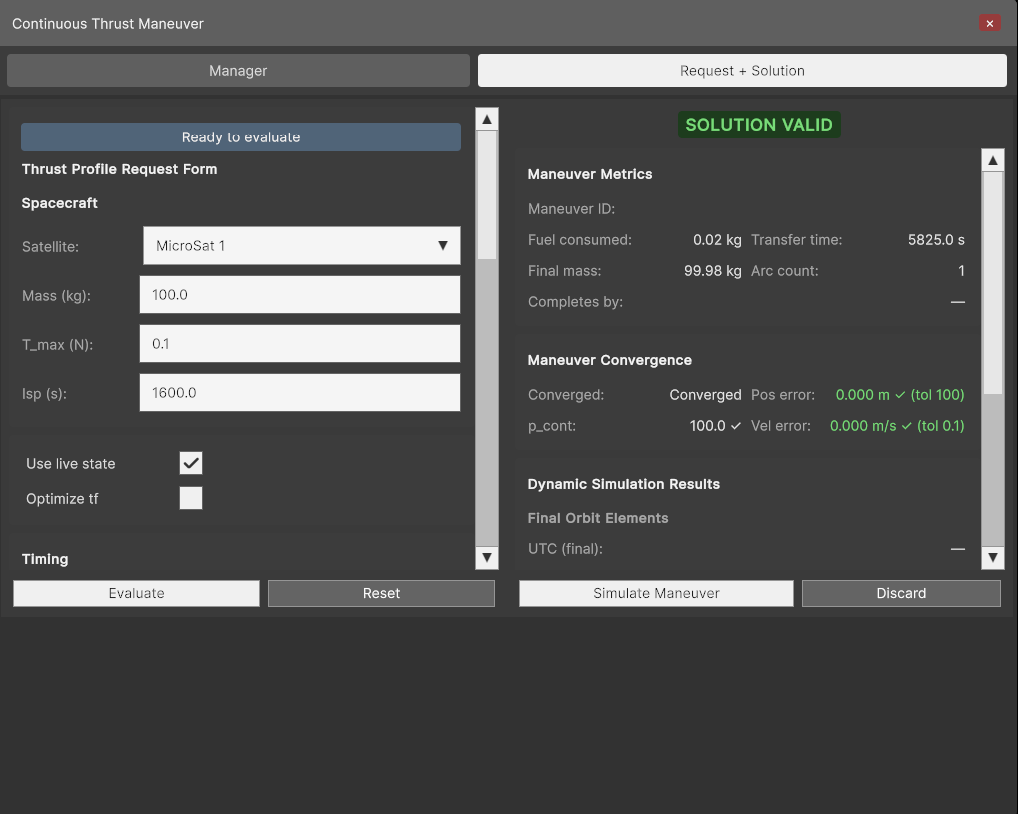The width and height of the screenshot is (1018, 814).
Task: Click the Final mass value 99.98 kg
Action: pyautogui.click(x=712, y=271)
